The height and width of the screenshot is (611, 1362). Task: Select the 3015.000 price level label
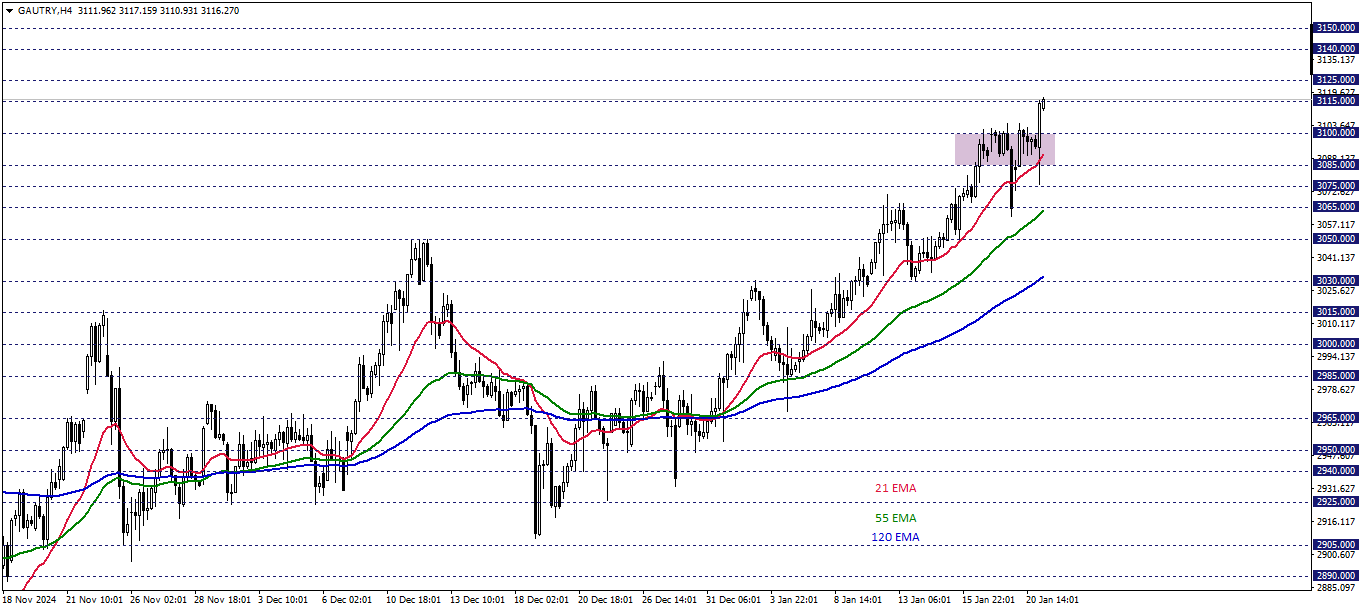click(x=1336, y=312)
